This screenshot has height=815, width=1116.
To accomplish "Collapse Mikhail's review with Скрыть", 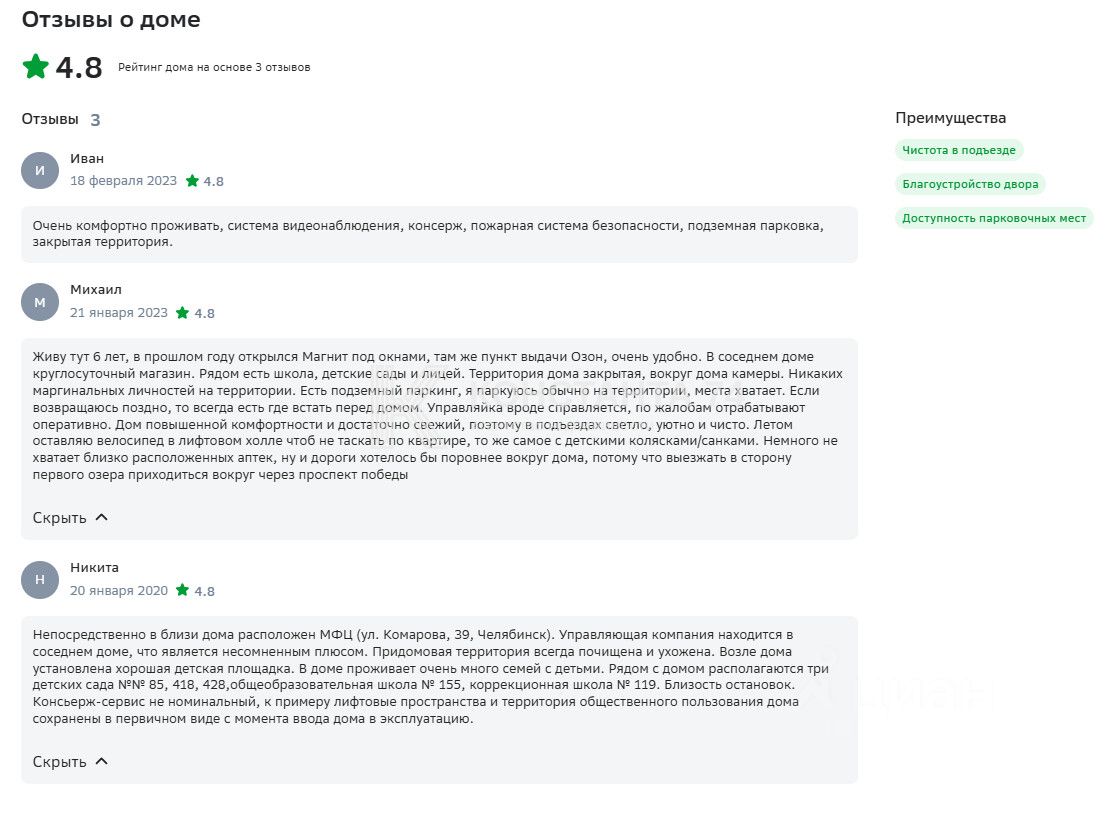I will 59,518.
